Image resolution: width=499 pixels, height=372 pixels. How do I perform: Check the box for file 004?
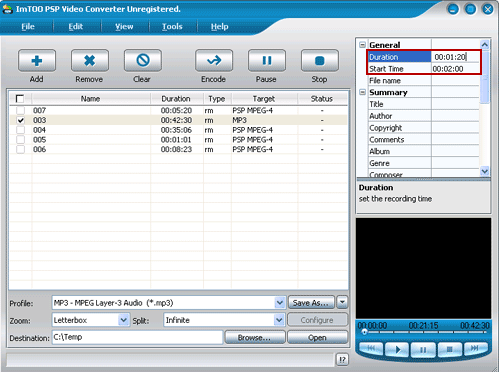coord(21,130)
